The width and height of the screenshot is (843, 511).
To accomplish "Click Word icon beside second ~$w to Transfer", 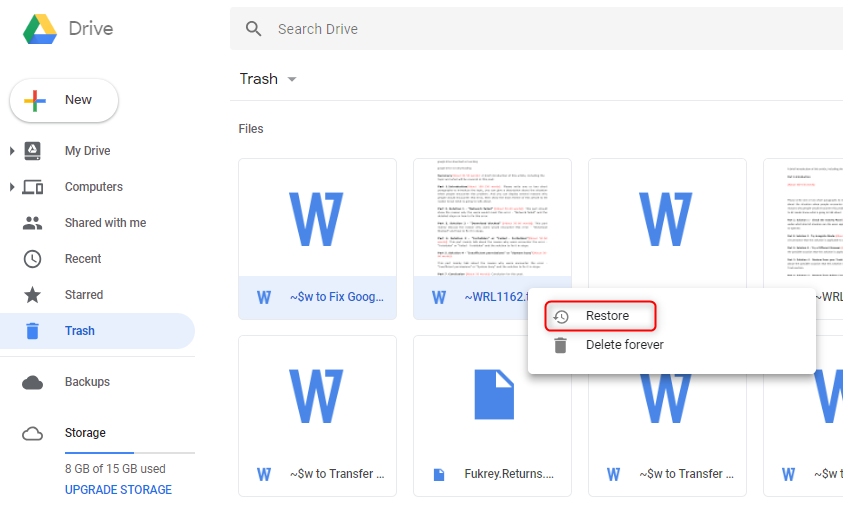I will (613, 474).
